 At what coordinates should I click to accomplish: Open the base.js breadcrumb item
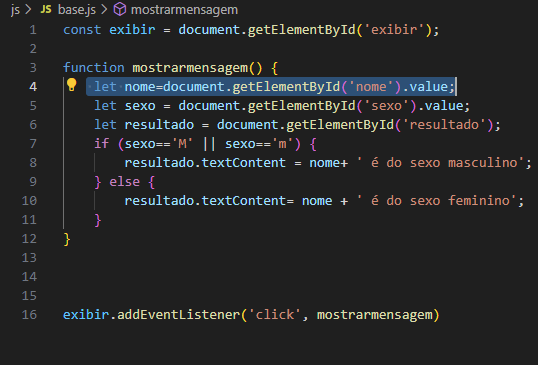77,10
